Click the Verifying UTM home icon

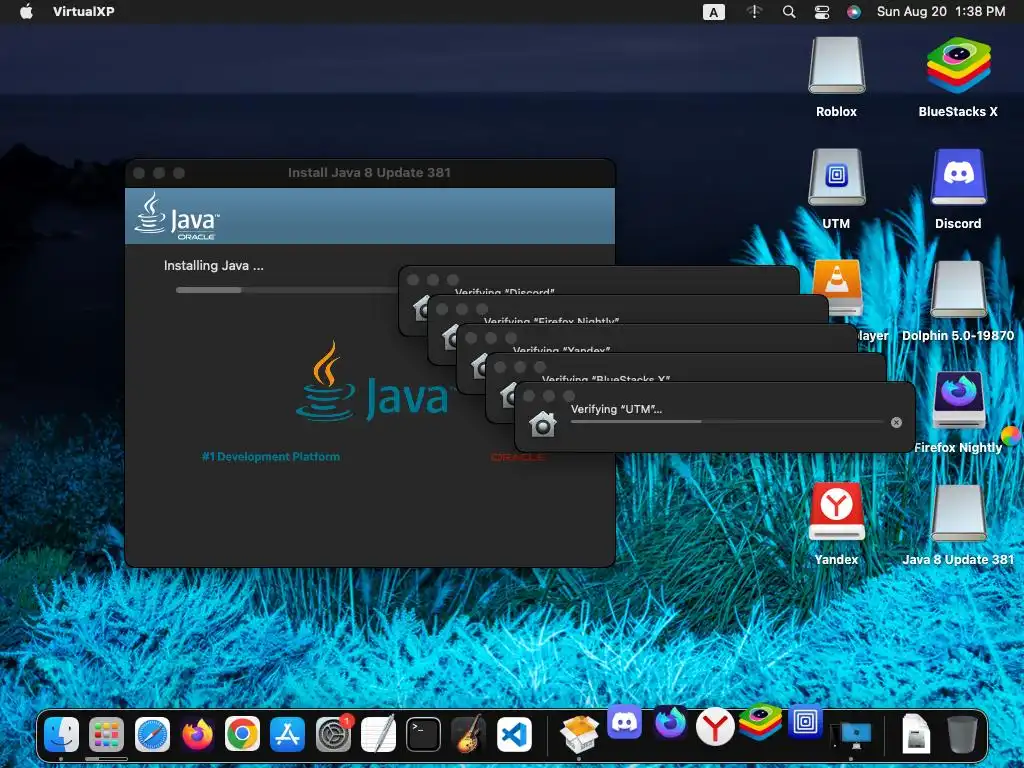[543, 424]
